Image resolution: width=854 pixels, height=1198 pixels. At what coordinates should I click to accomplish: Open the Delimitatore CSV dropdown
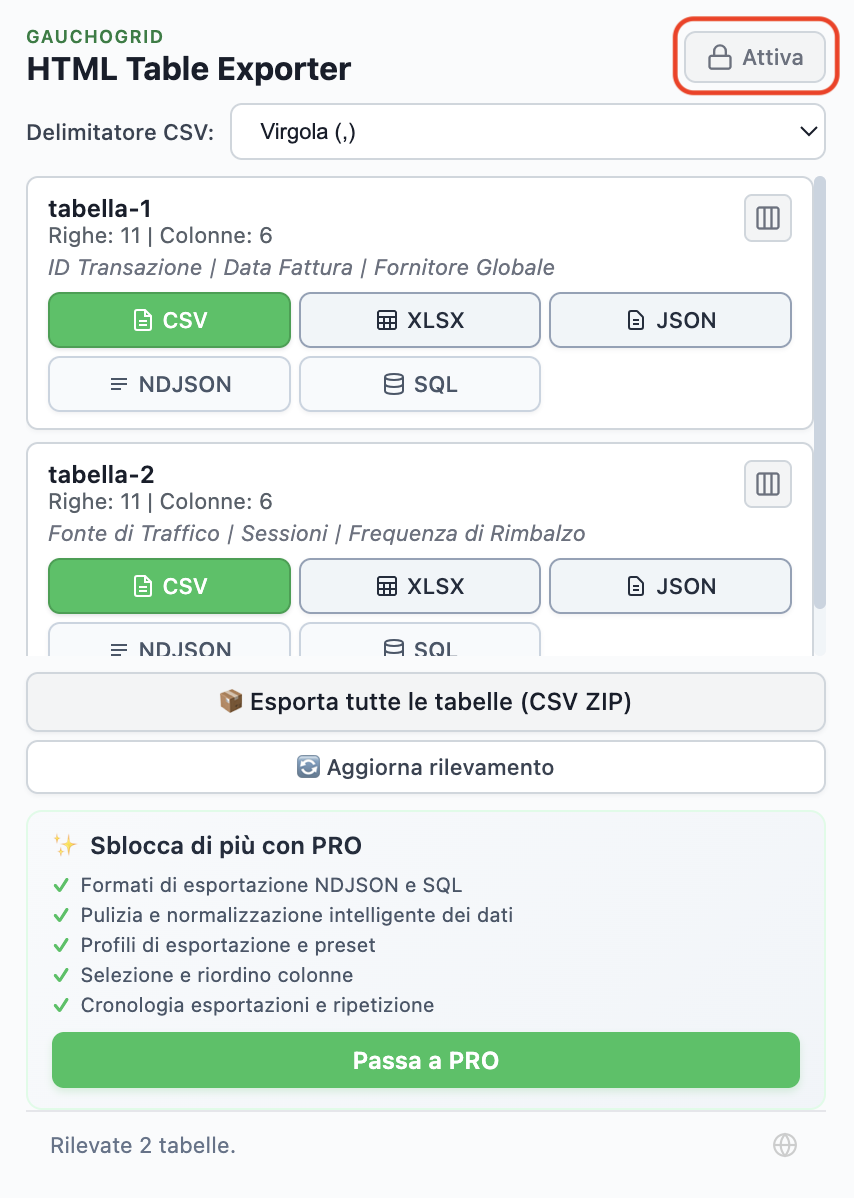pyautogui.click(x=528, y=131)
